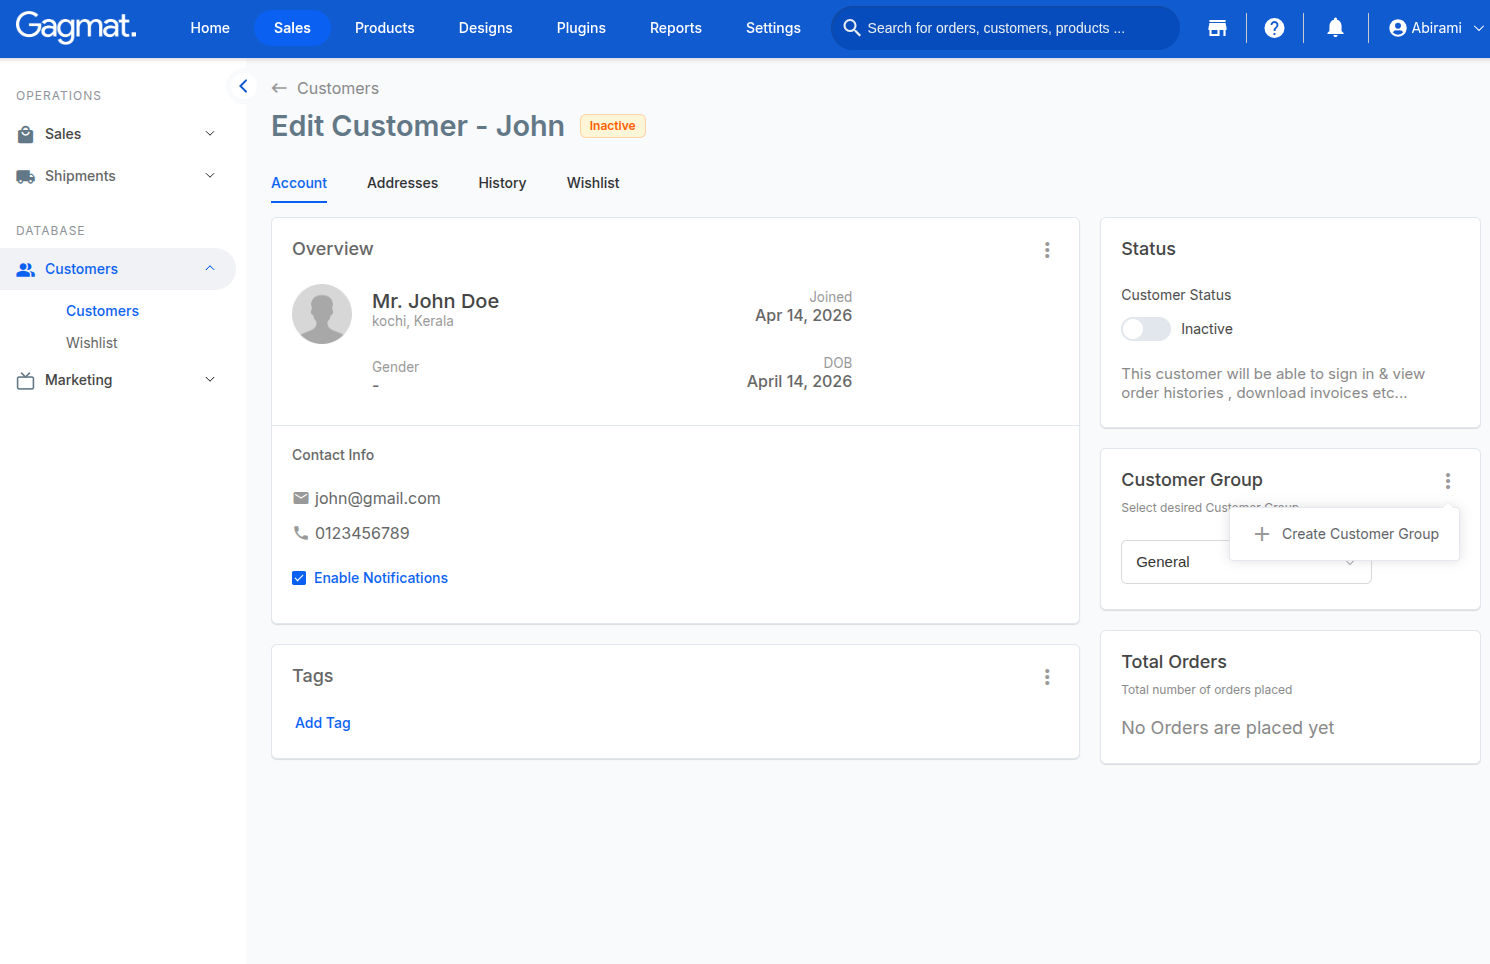Open the notifications bell
The width and height of the screenshot is (1490, 964).
1335,28
